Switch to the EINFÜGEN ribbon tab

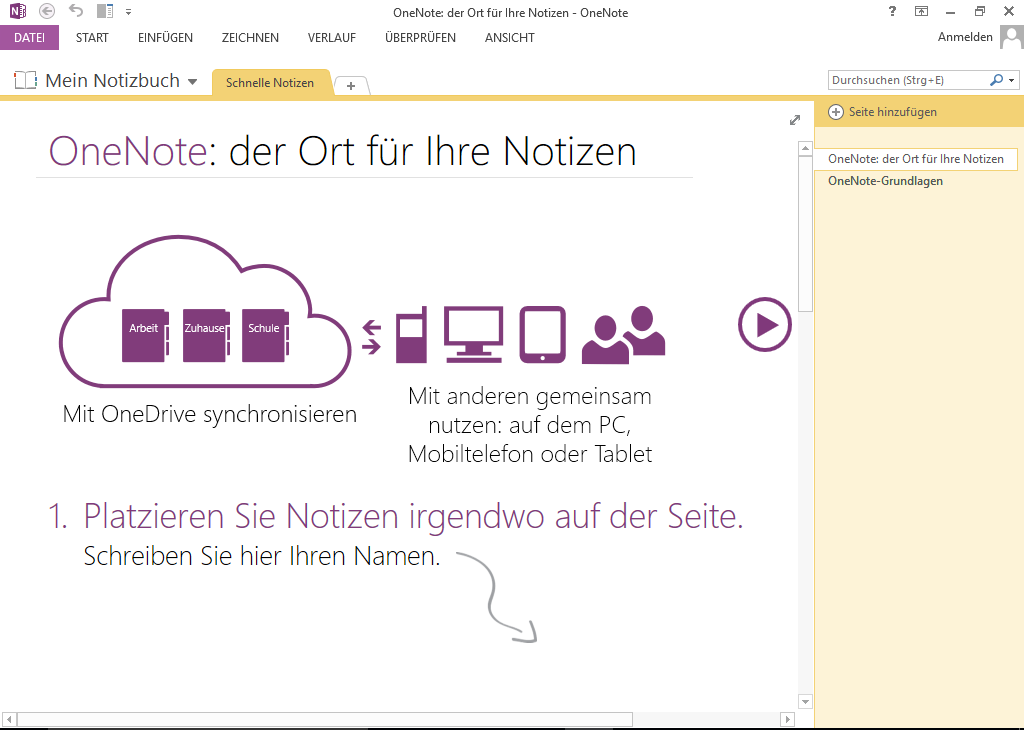pyautogui.click(x=164, y=37)
